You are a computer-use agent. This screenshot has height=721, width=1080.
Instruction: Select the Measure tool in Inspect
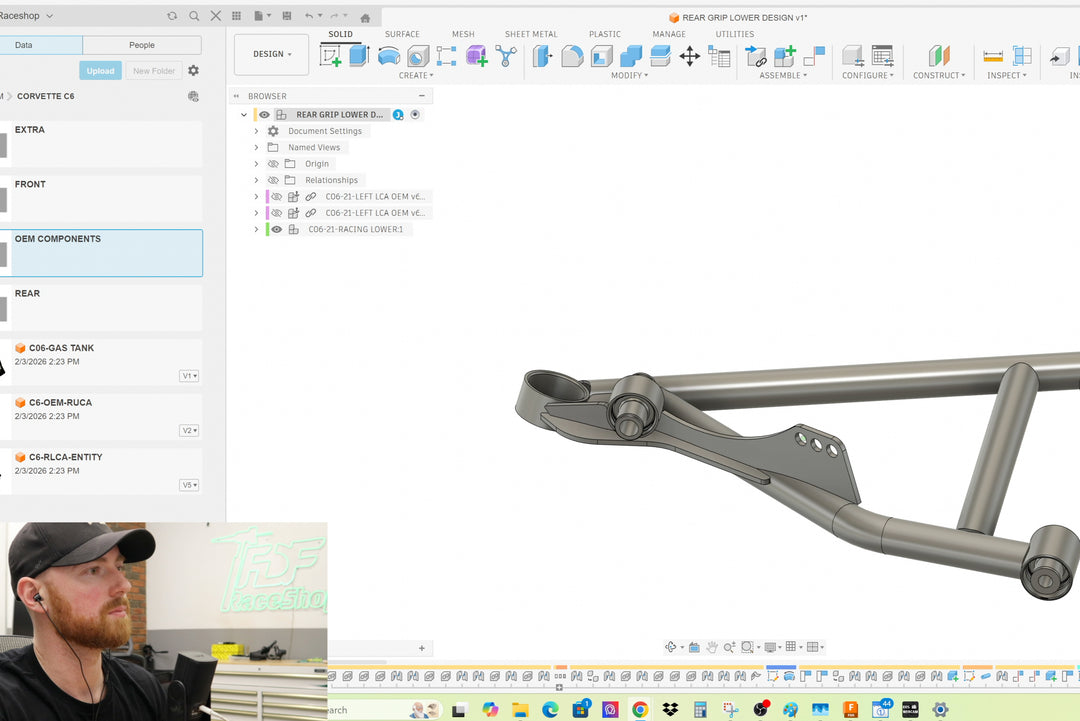click(993, 56)
